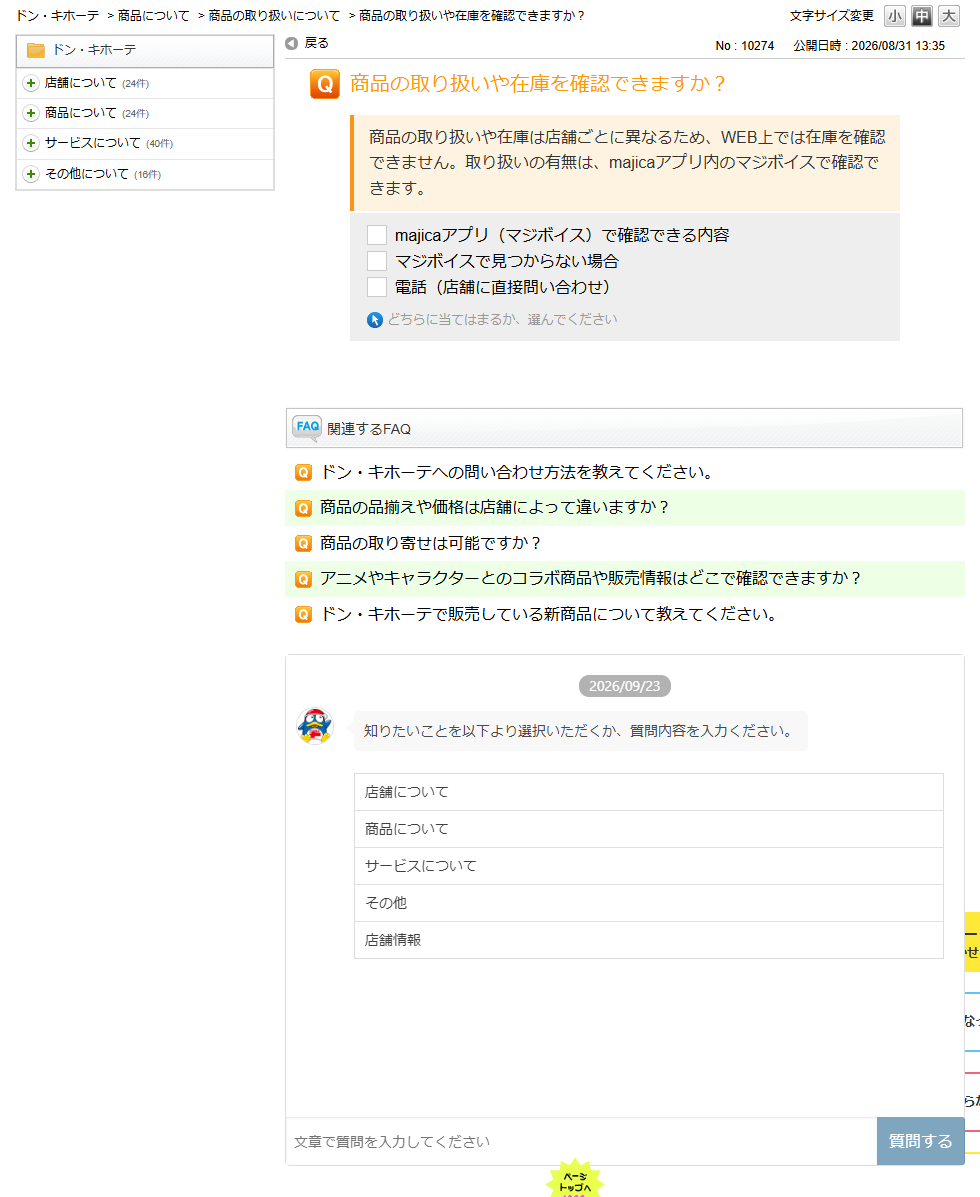Click the 質問する submit button
Image resolution: width=980 pixels, height=1197 pixels.
tap(920, 1141)
